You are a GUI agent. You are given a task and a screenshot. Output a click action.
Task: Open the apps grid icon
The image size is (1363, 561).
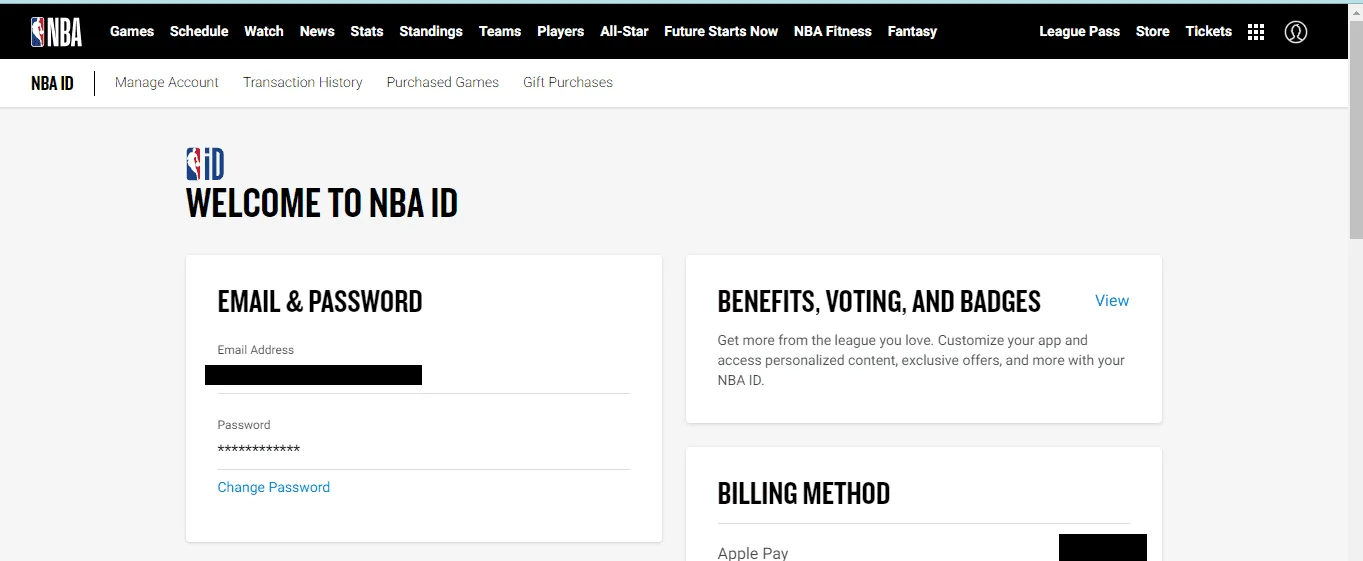click(1256, 32)
